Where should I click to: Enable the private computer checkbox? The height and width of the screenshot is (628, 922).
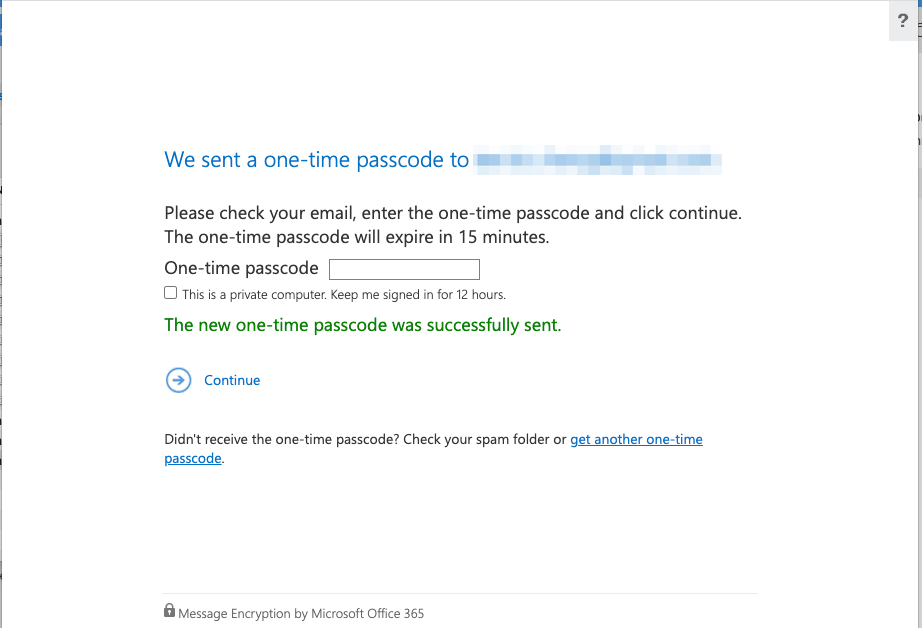171,293
